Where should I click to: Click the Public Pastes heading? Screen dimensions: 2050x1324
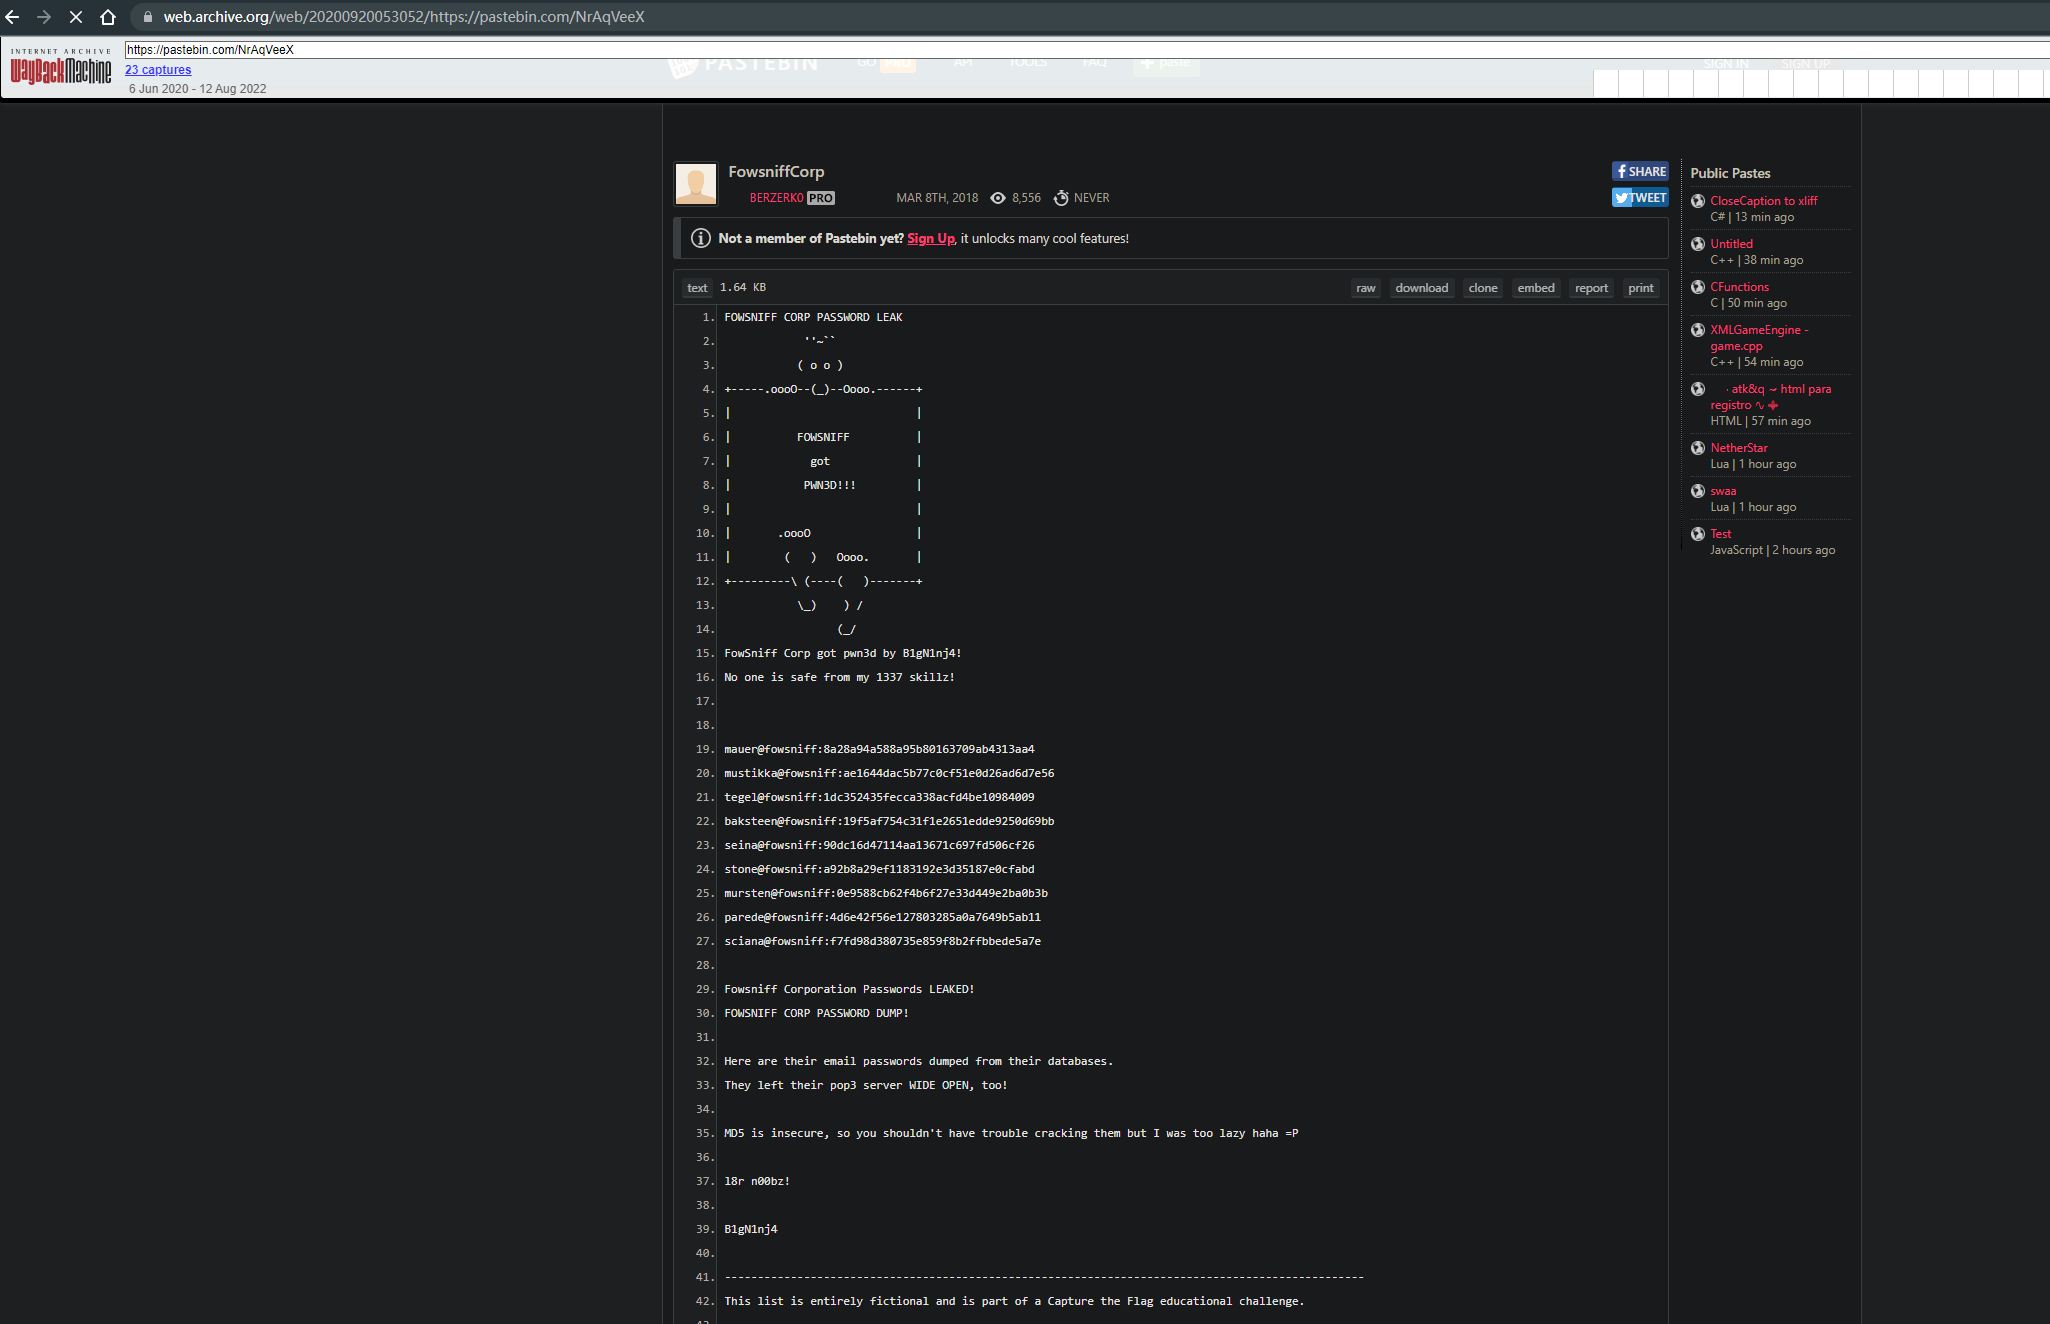click(1731, 173)
